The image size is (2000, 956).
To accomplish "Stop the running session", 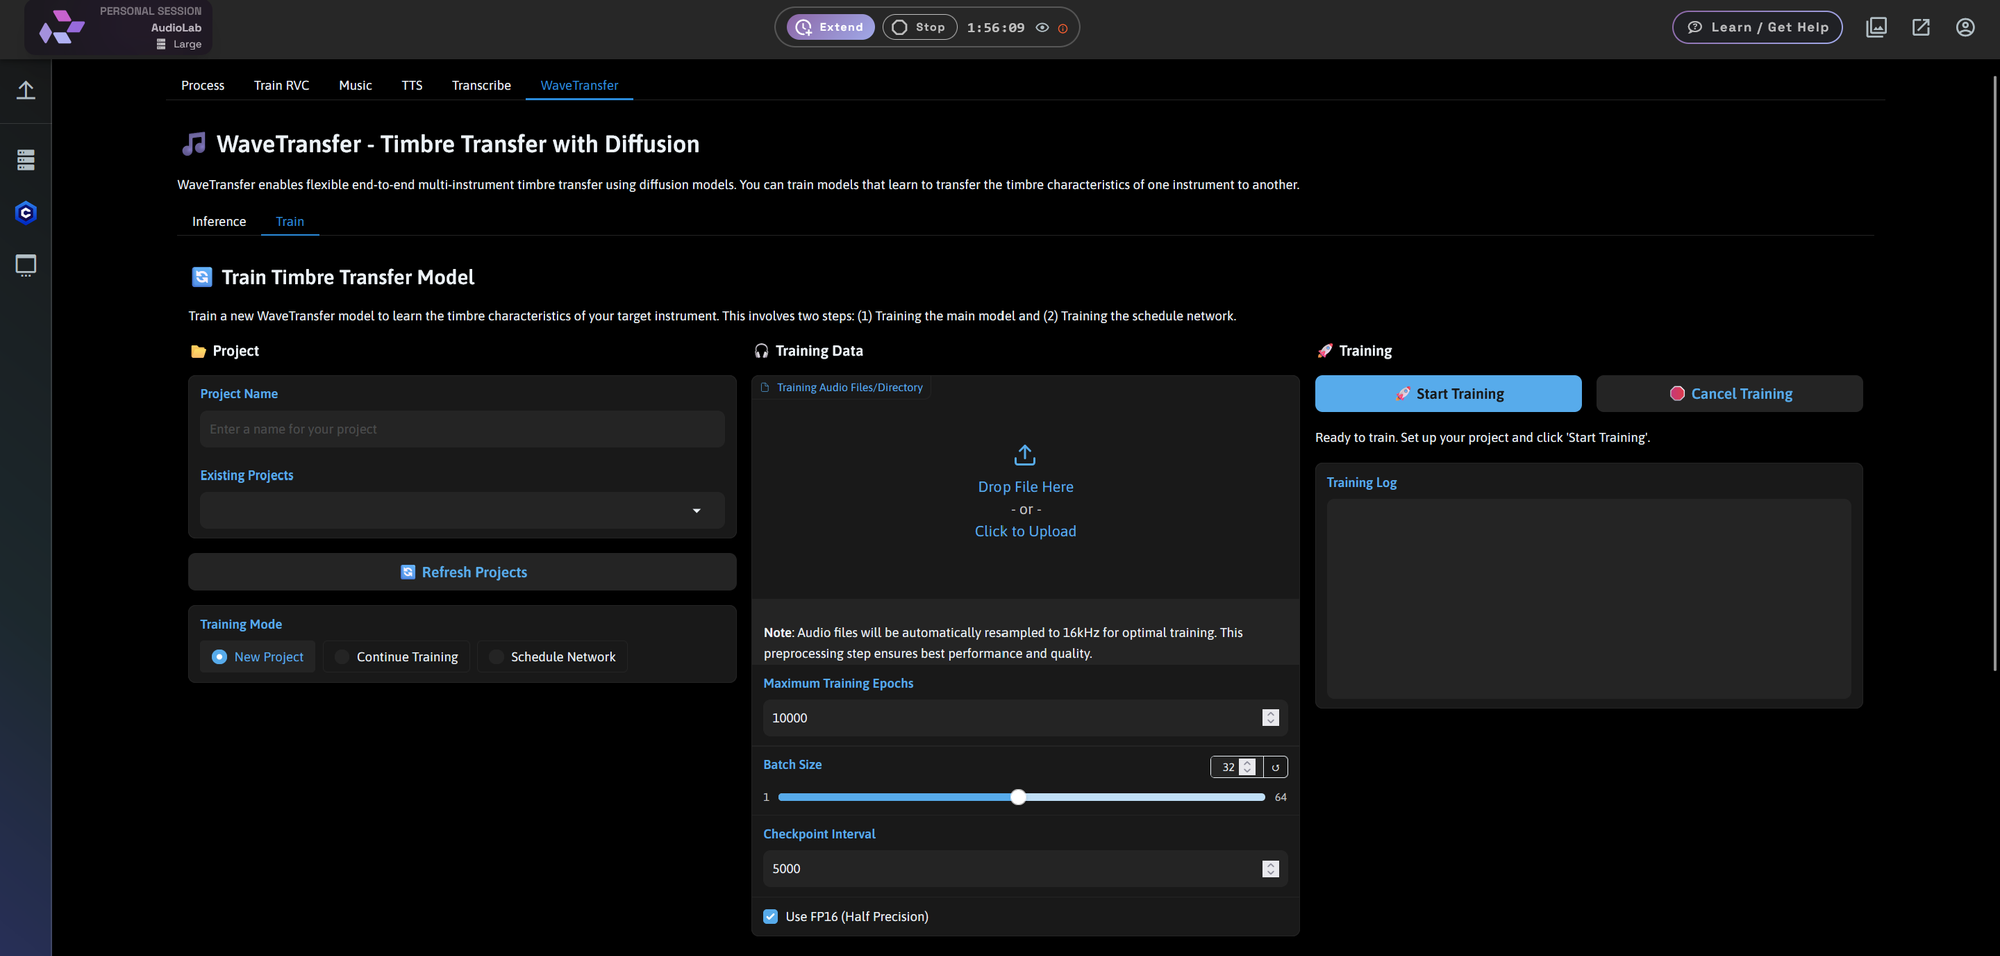I will 919,27.
